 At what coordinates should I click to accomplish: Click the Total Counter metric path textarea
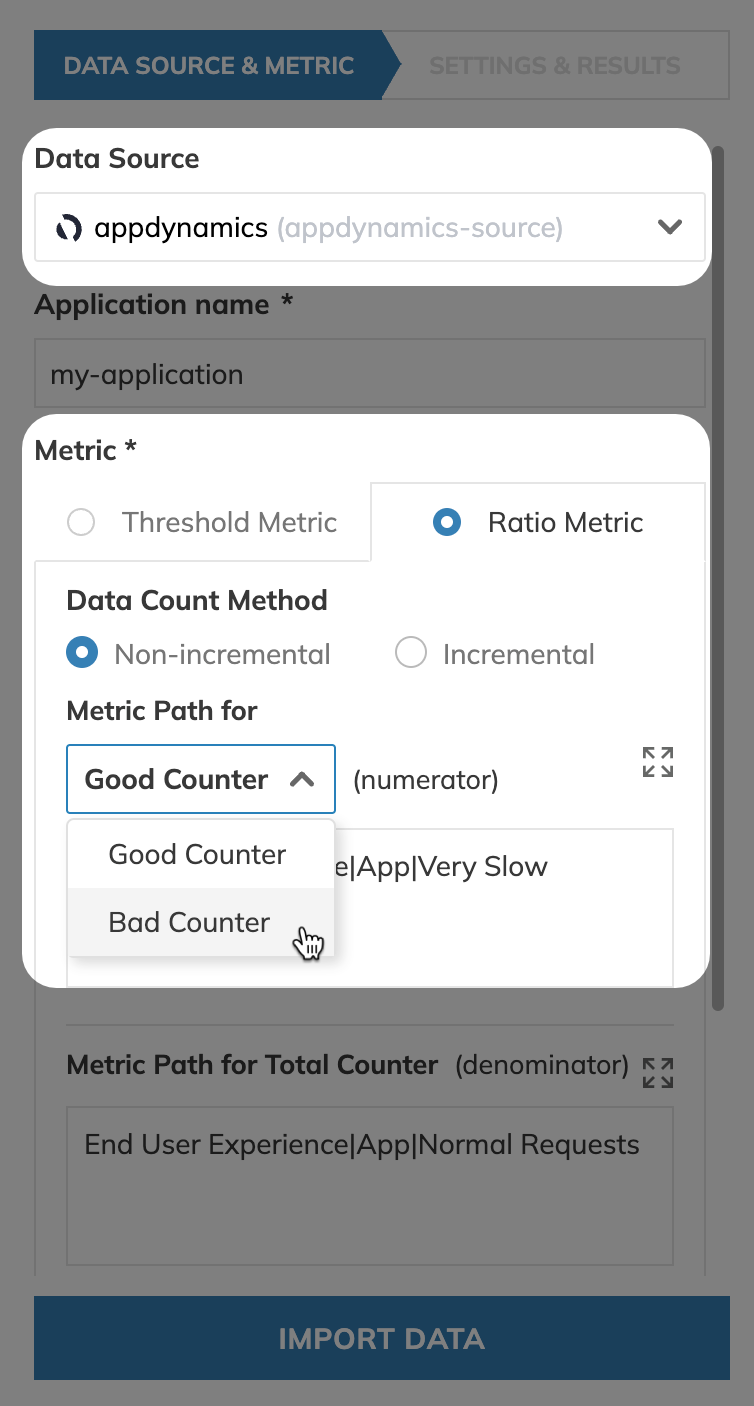[370, 1186]
